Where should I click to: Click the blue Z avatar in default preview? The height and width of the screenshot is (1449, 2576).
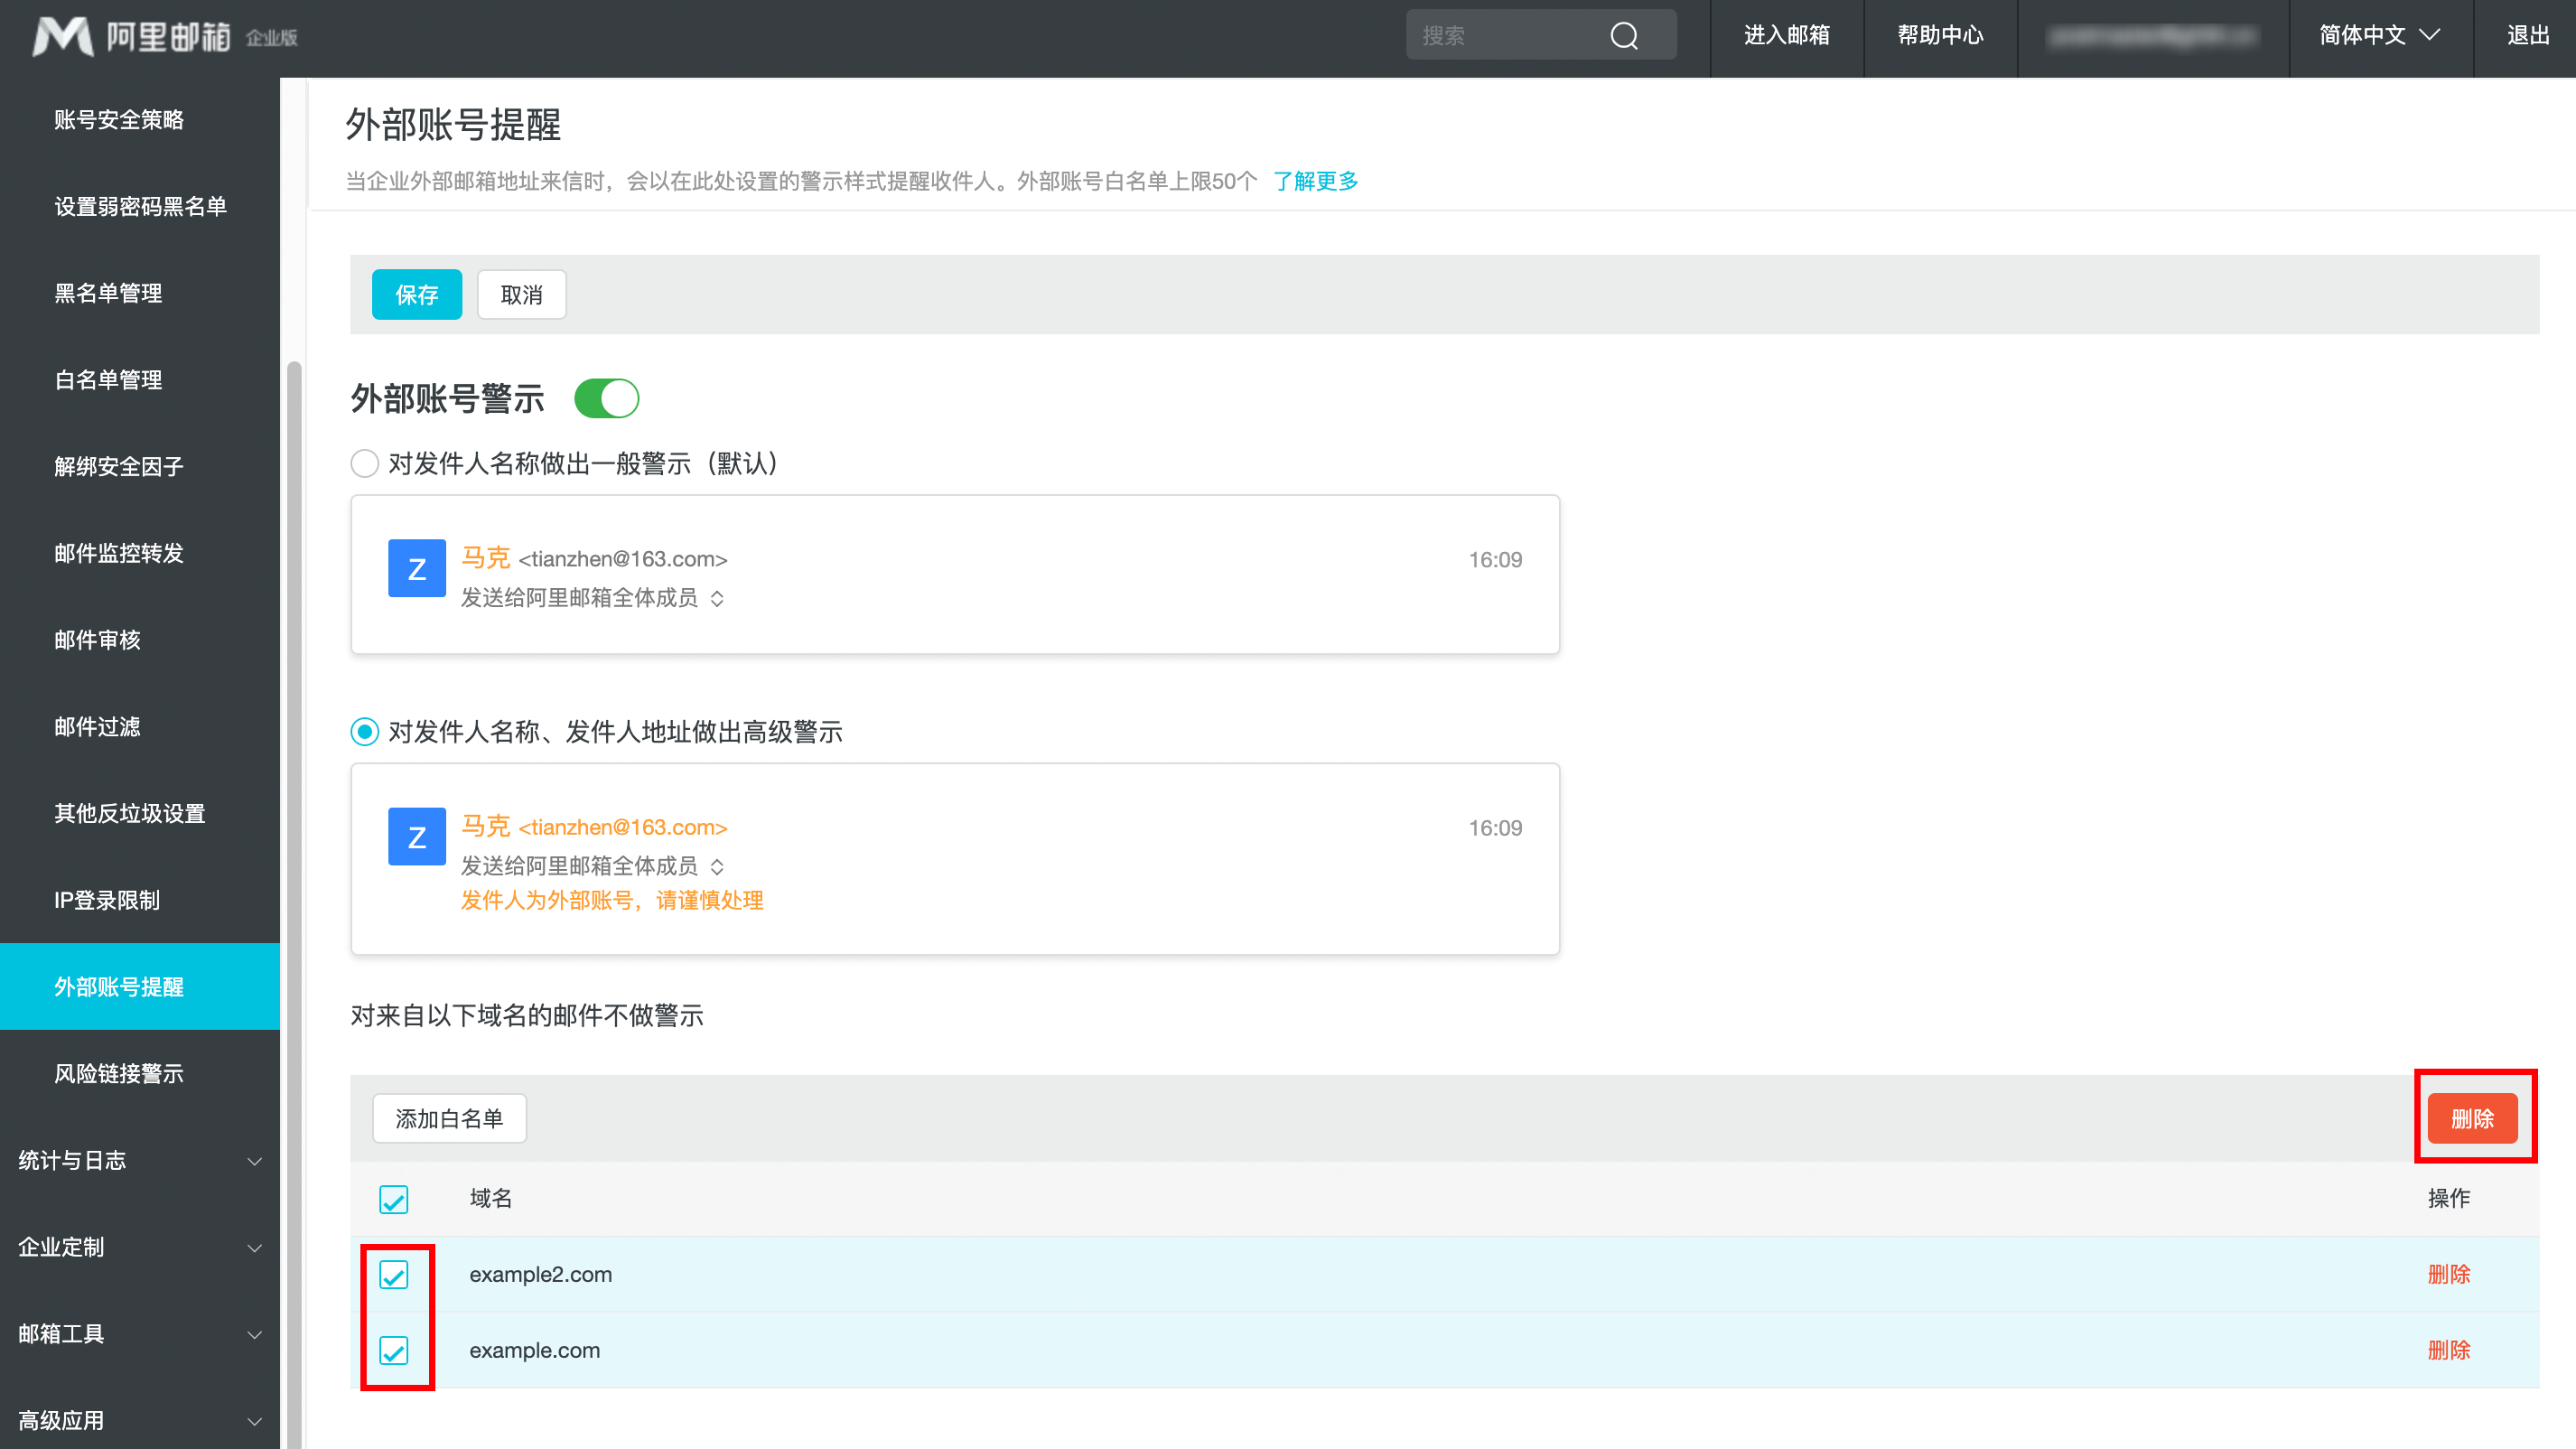416,568
